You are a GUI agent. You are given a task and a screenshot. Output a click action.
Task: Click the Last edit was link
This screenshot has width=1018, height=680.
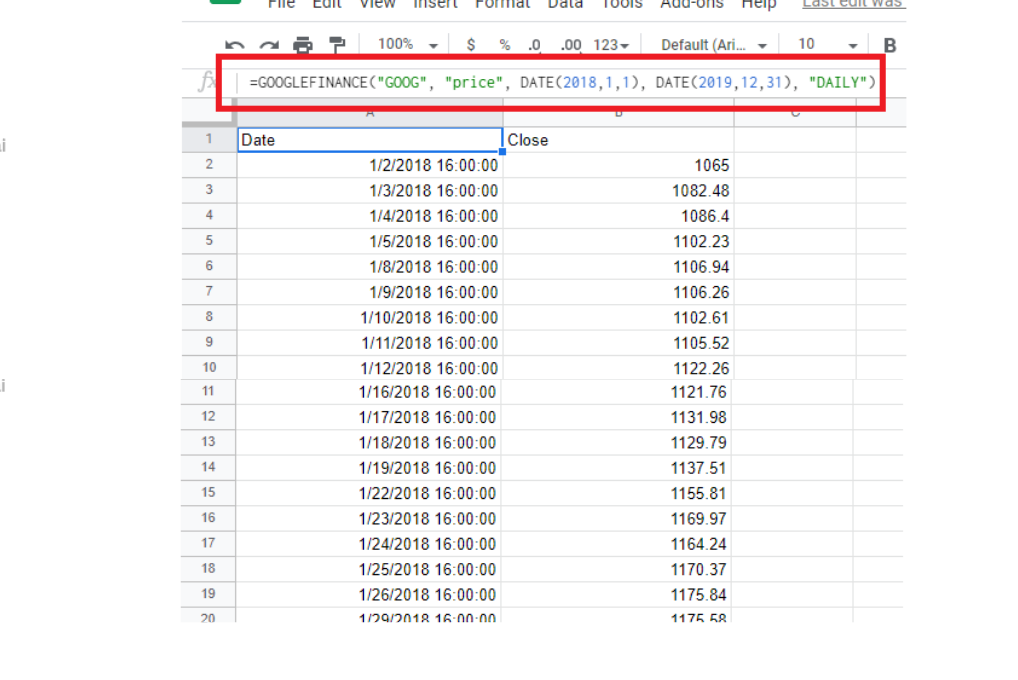click(x=852, y=5)
